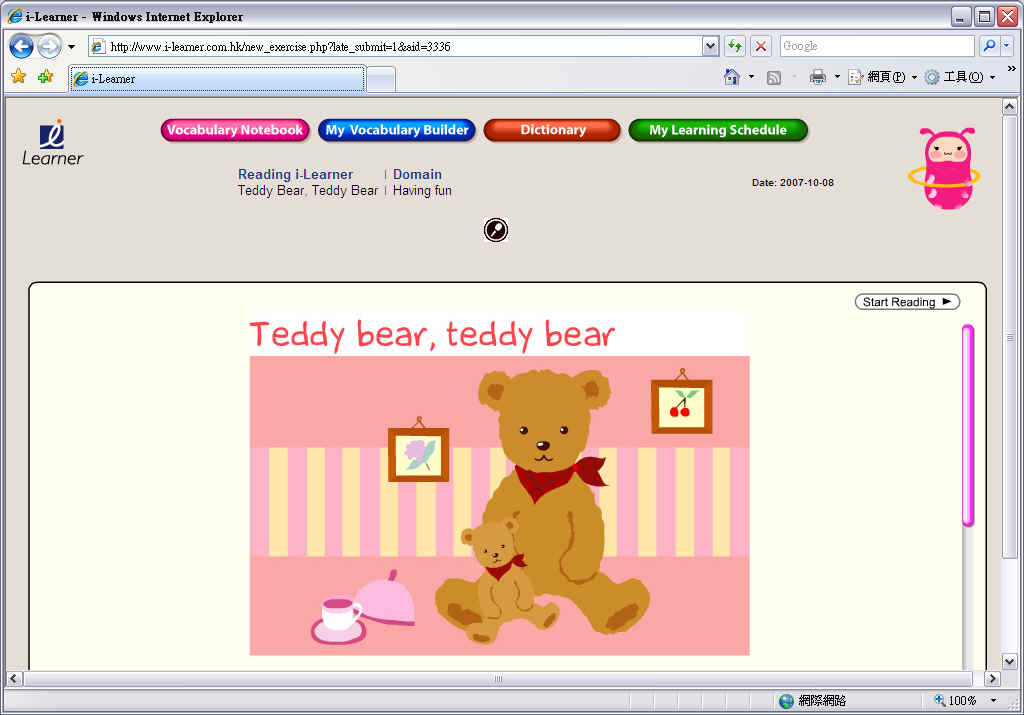Click the RSS feeds icon
1024x715 pixels.
pyautogui.click(x=774, y=77)
